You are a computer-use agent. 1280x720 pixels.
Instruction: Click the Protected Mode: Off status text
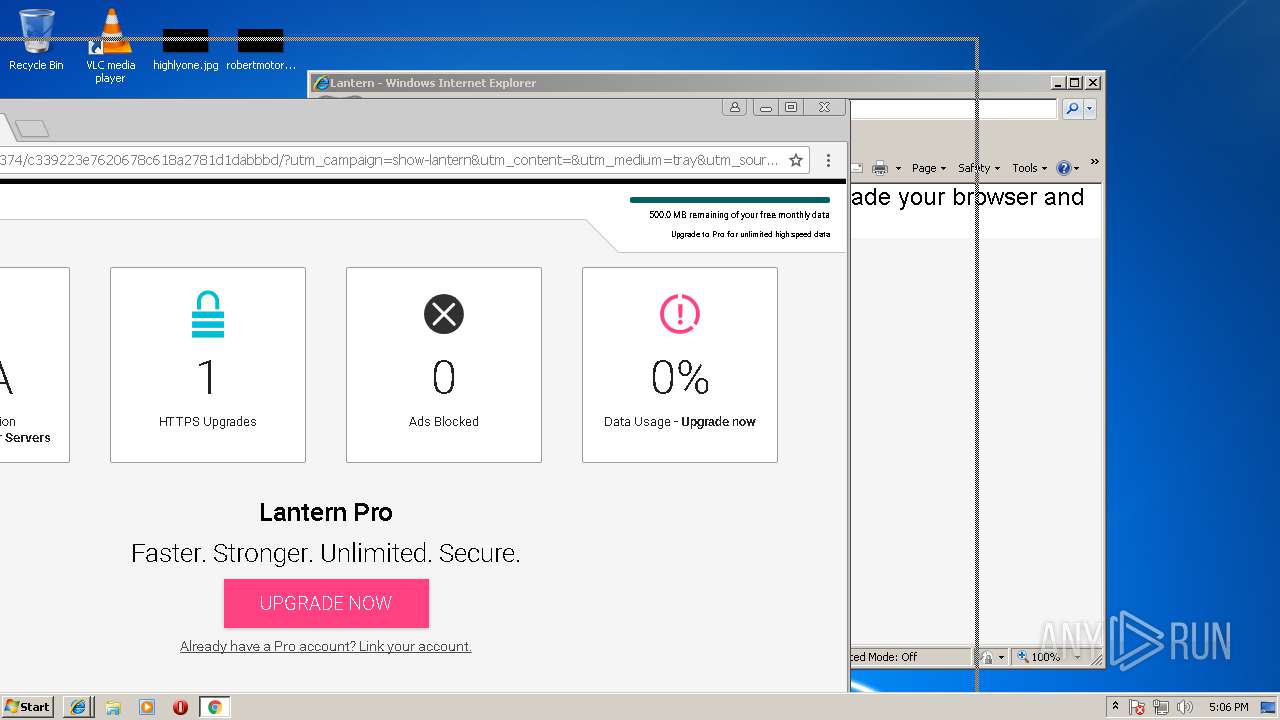click(x=885, y=657)
